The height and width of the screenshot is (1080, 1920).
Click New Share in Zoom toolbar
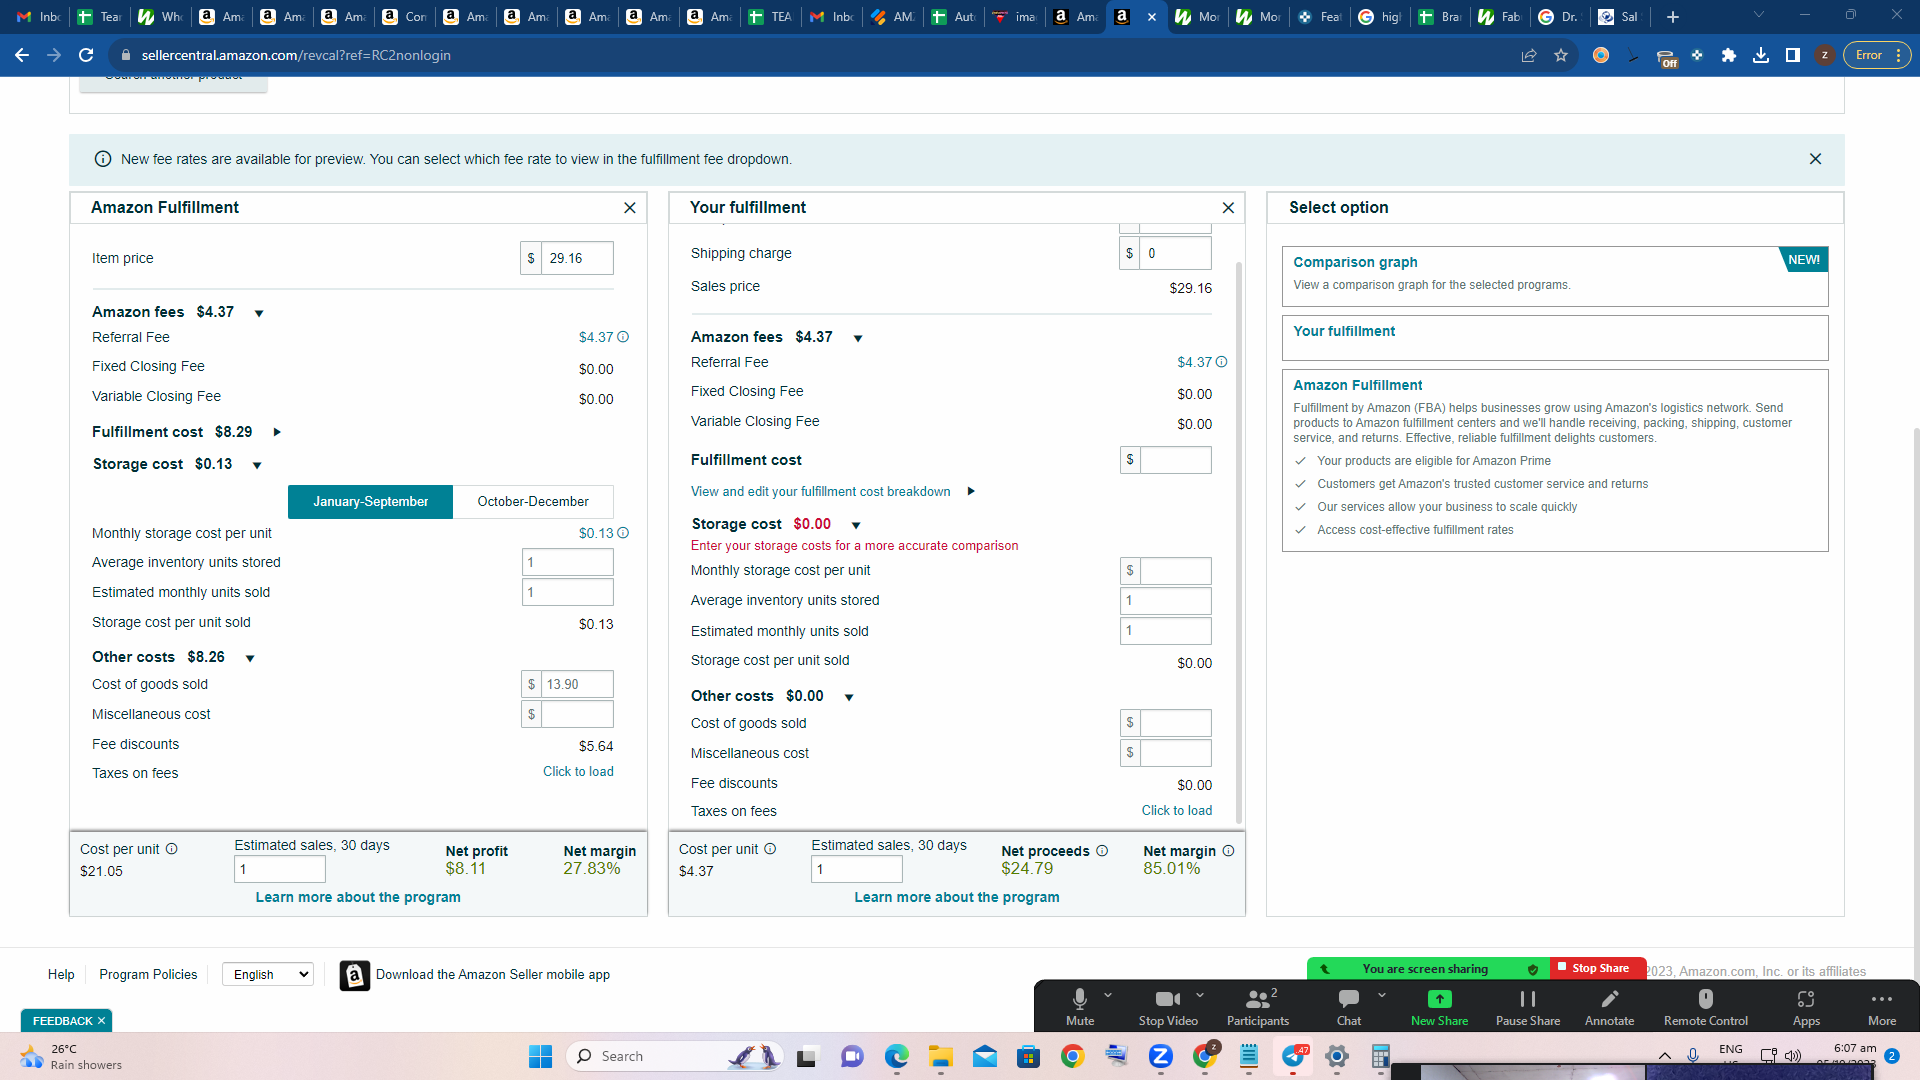click(1440, 1007)
